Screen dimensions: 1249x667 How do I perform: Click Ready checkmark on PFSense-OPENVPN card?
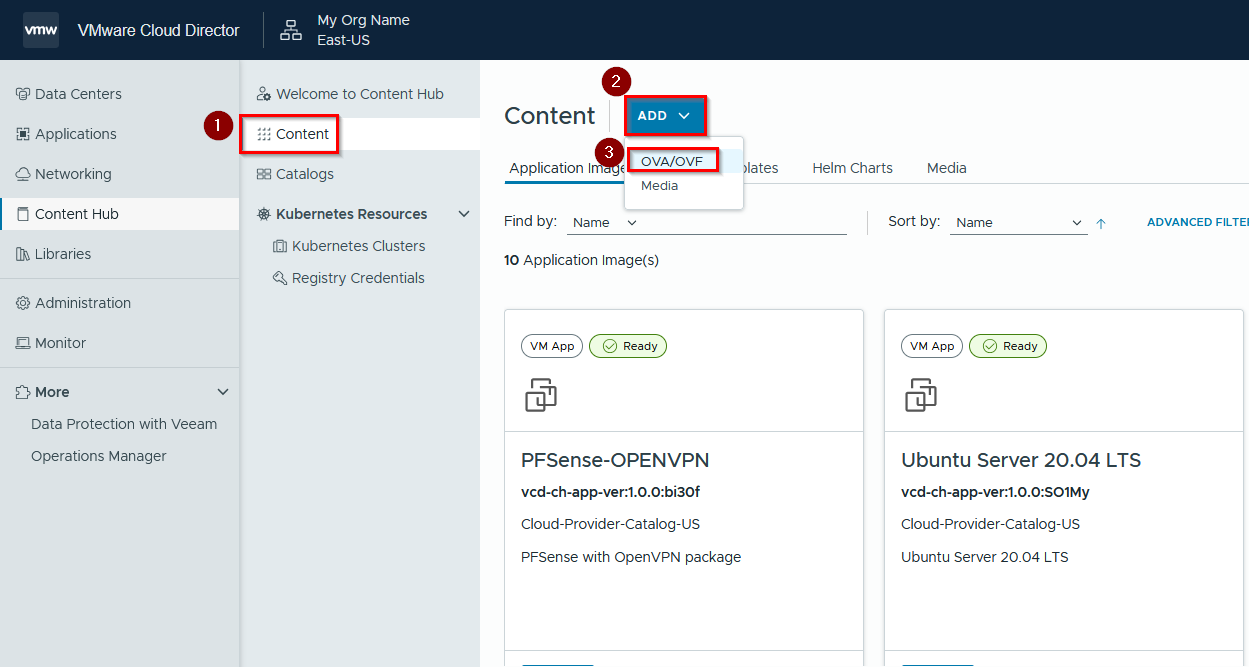point(609,346)
